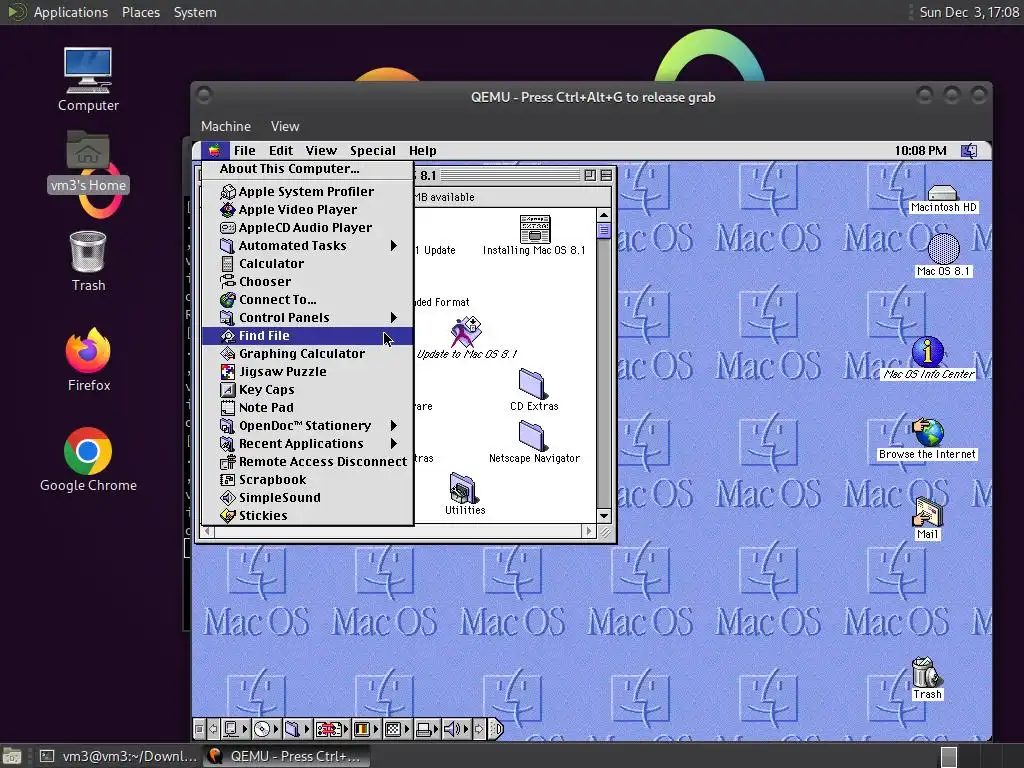Open the Finder application menu icon
This screenshot has height=768, width=1024.
(x=969, y=151)
